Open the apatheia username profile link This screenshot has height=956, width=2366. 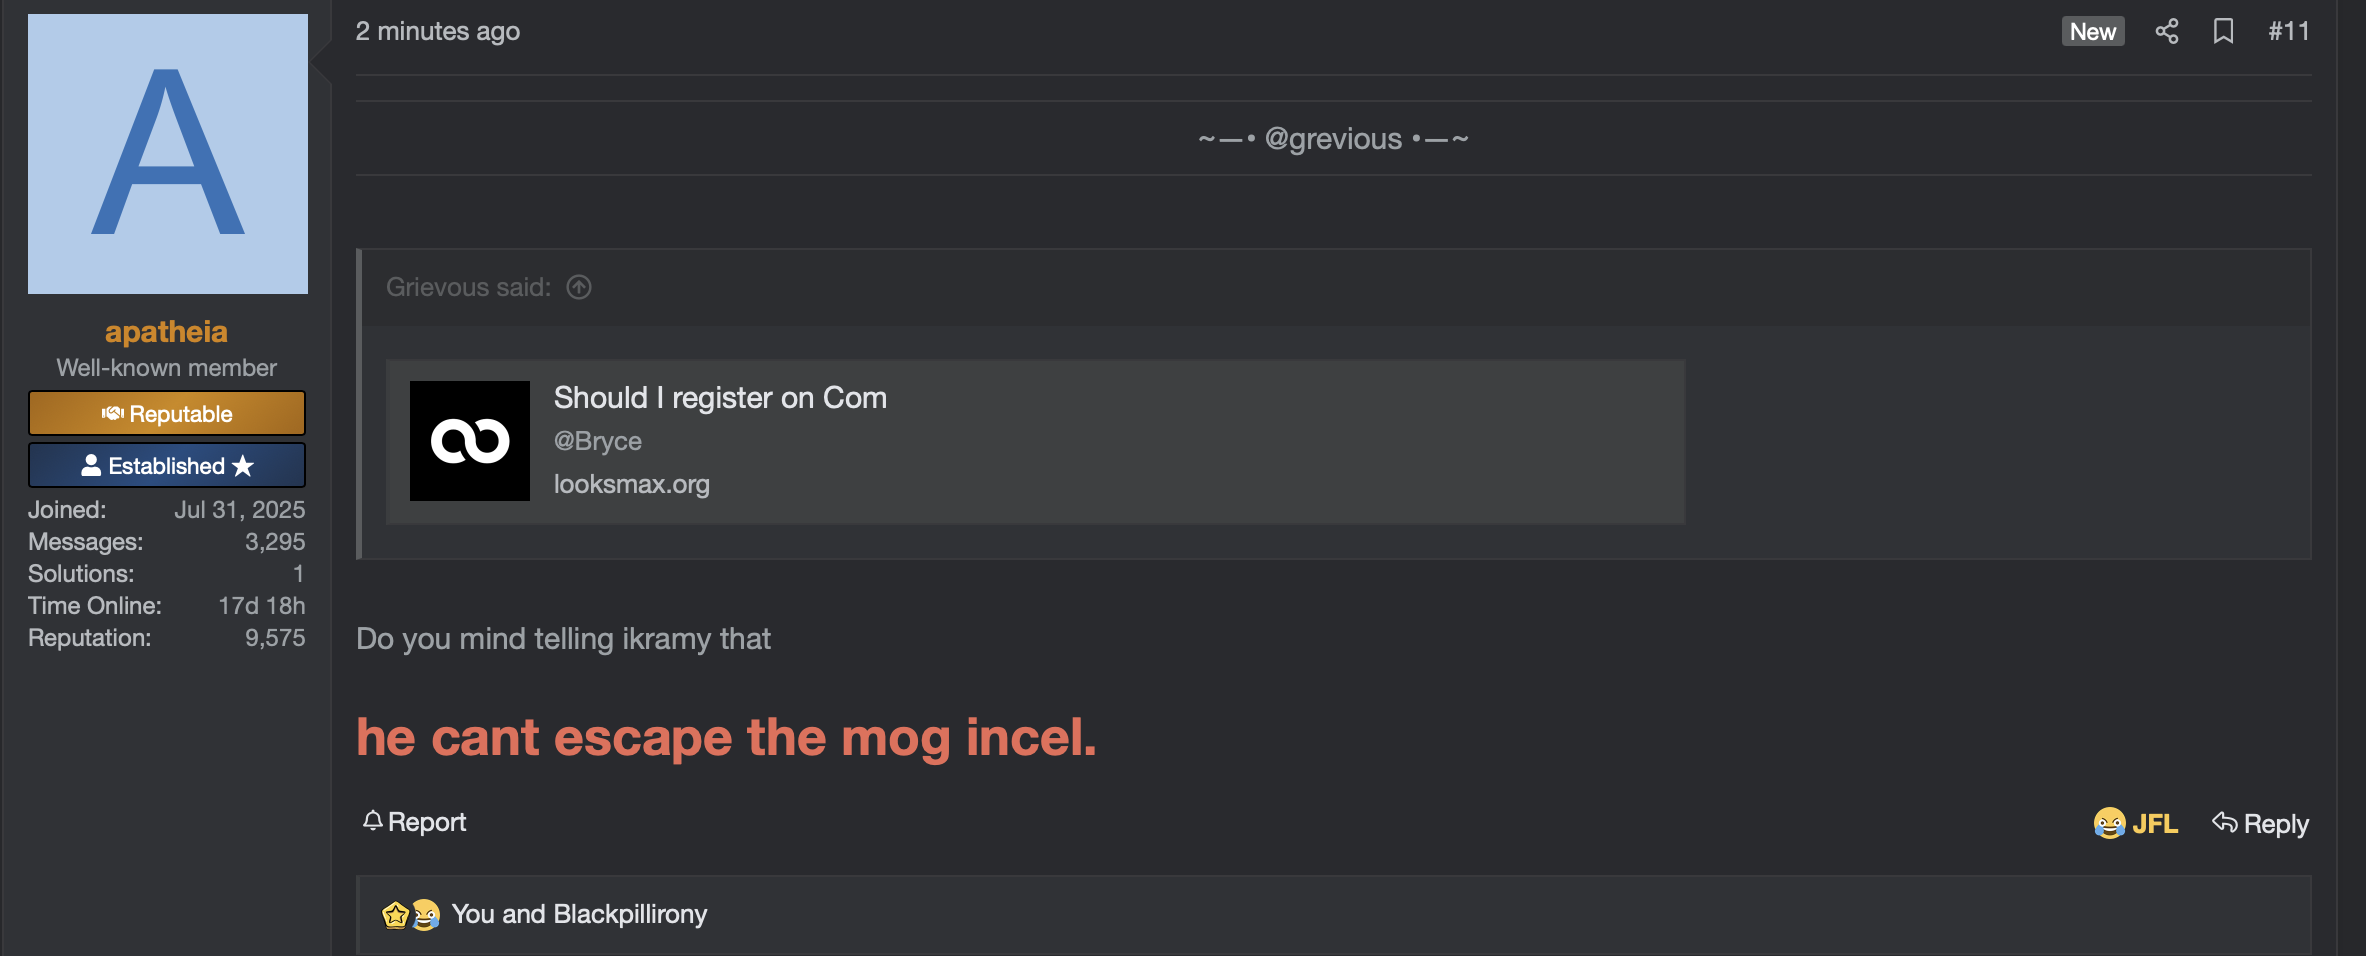166,331
